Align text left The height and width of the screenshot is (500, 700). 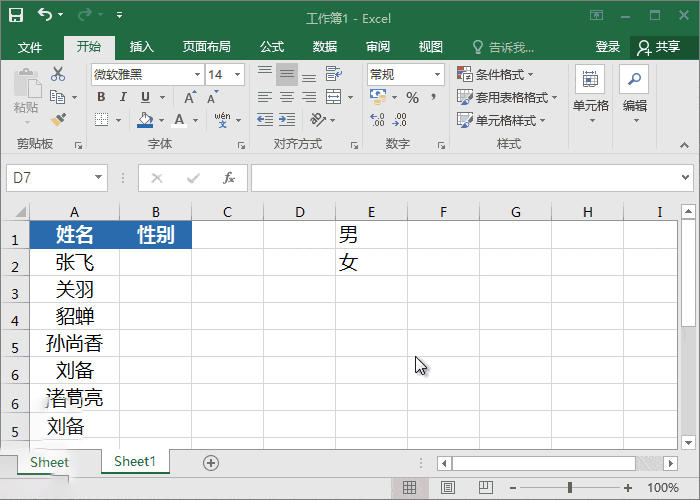[x=265, y=97]
